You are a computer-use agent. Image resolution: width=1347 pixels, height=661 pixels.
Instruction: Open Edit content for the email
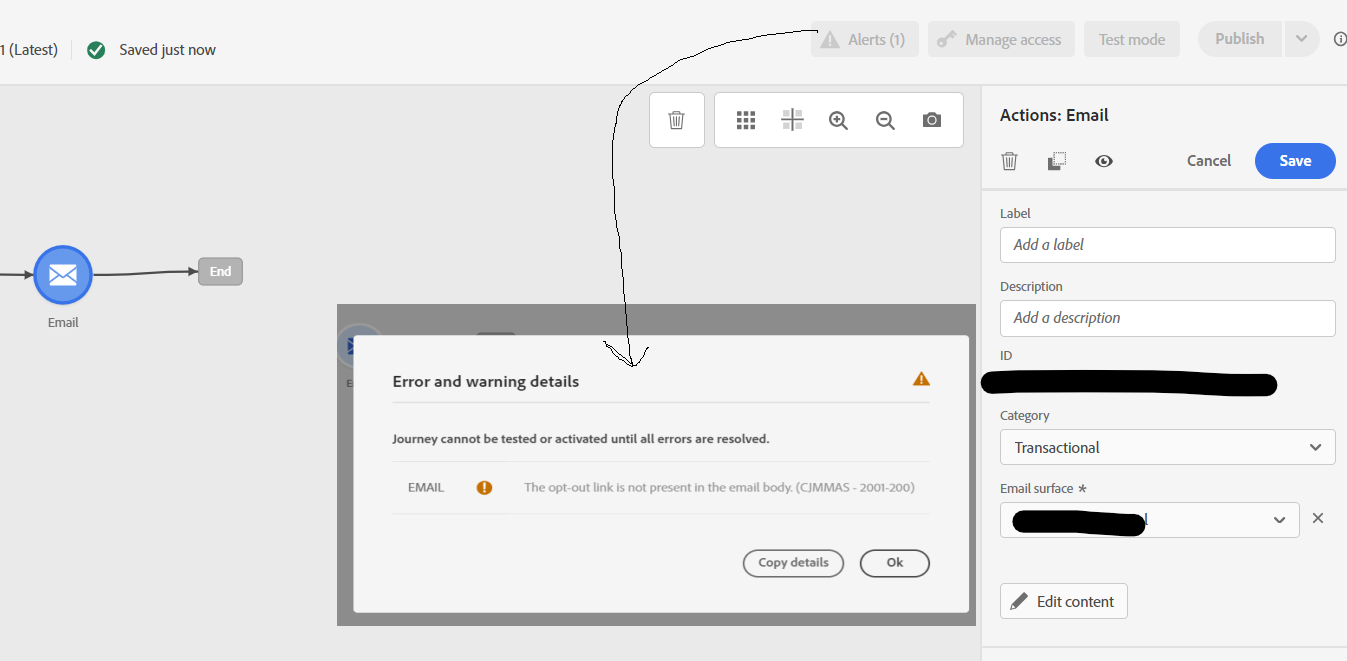(1063, 601)
